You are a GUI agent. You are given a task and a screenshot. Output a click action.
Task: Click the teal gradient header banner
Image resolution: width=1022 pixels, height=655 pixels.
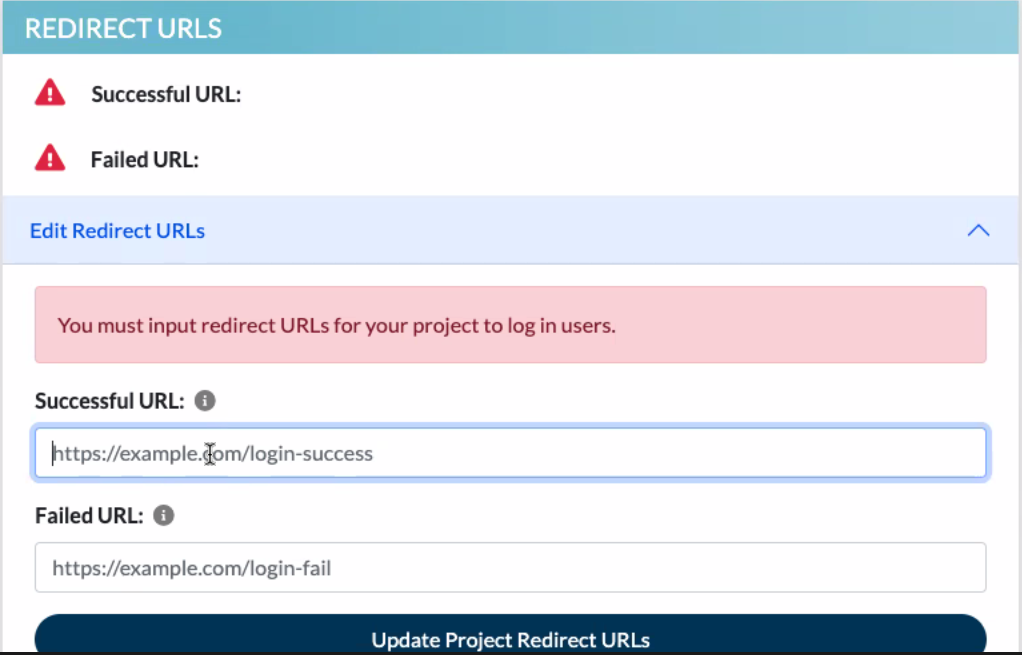tap(510, 27)
